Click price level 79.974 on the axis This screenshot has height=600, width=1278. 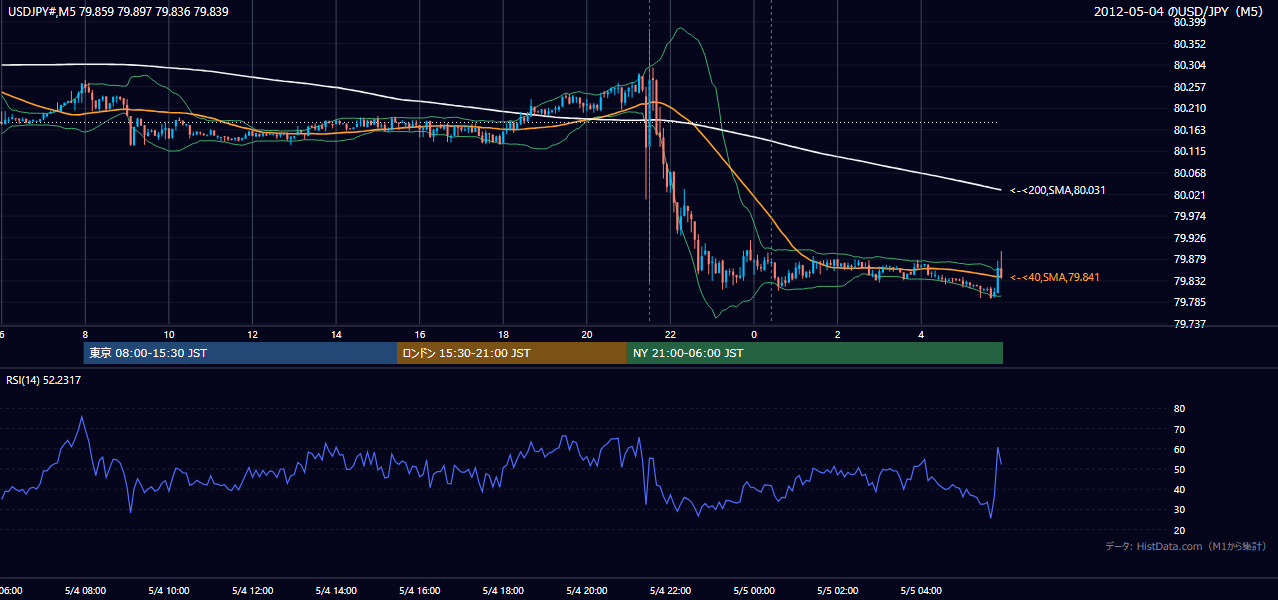1189,216
